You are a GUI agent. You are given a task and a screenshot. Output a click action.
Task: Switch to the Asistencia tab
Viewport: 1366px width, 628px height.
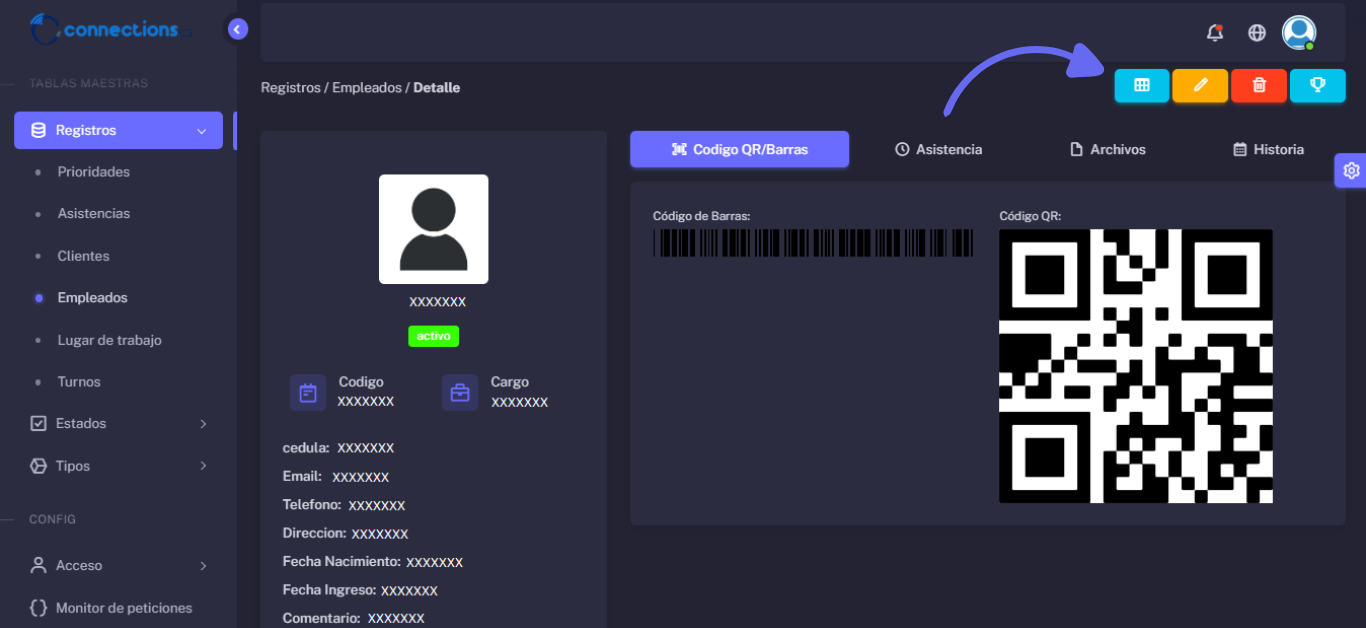pos(938,149)
